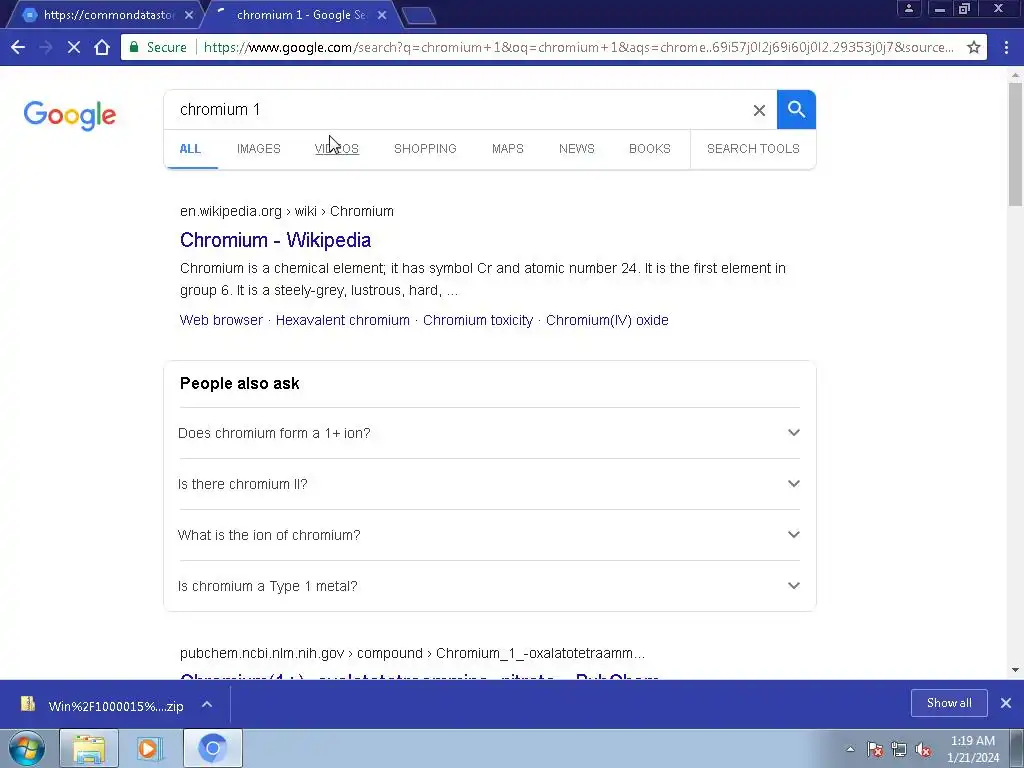Click the Chromium taskbar icon
Screen dimensions: 1024x768
(x=212, y=748)
